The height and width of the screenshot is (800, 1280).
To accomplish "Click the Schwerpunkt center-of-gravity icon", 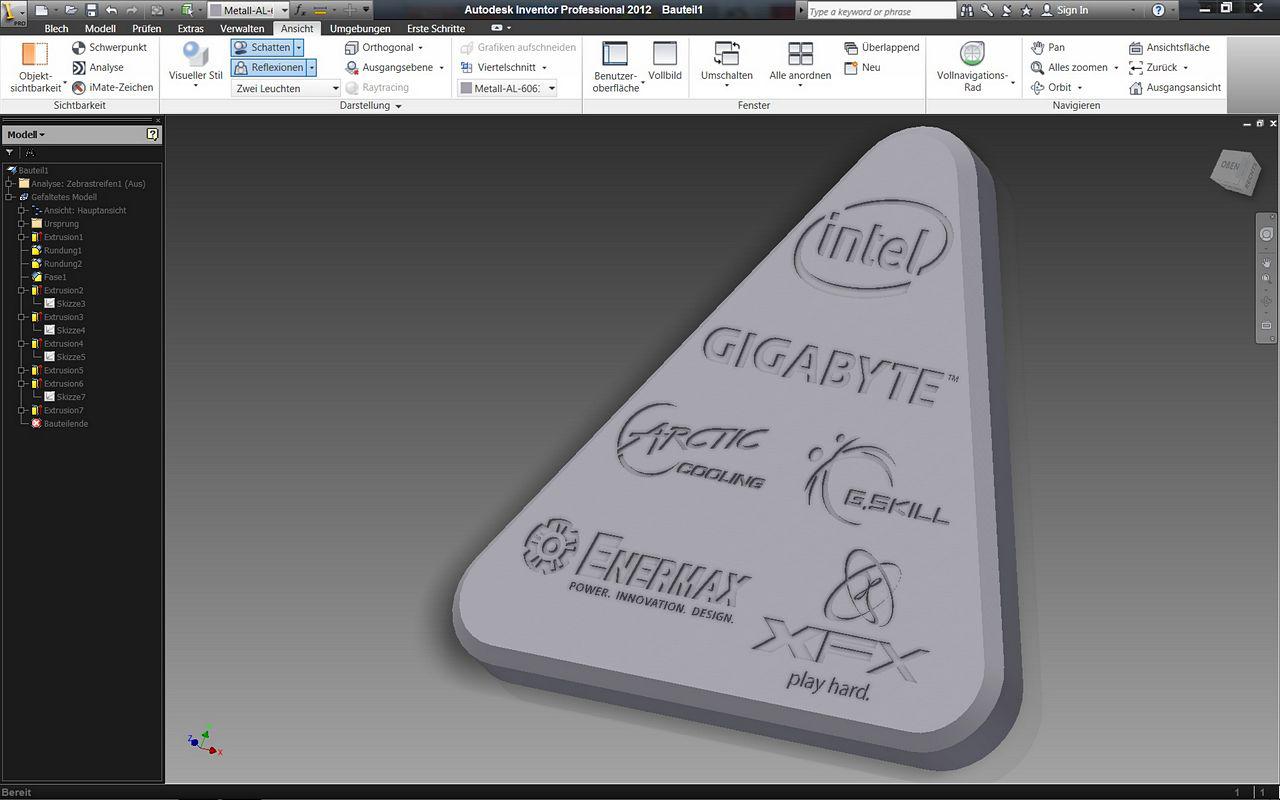I will [x=79, y=48].
